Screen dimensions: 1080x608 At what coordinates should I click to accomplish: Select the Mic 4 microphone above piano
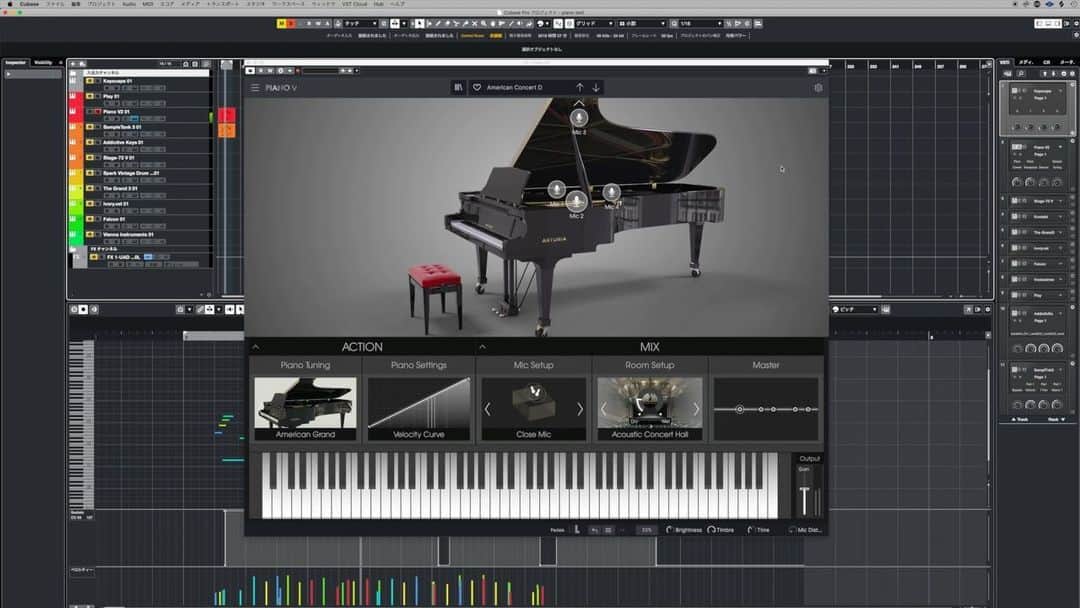point(579,118)
